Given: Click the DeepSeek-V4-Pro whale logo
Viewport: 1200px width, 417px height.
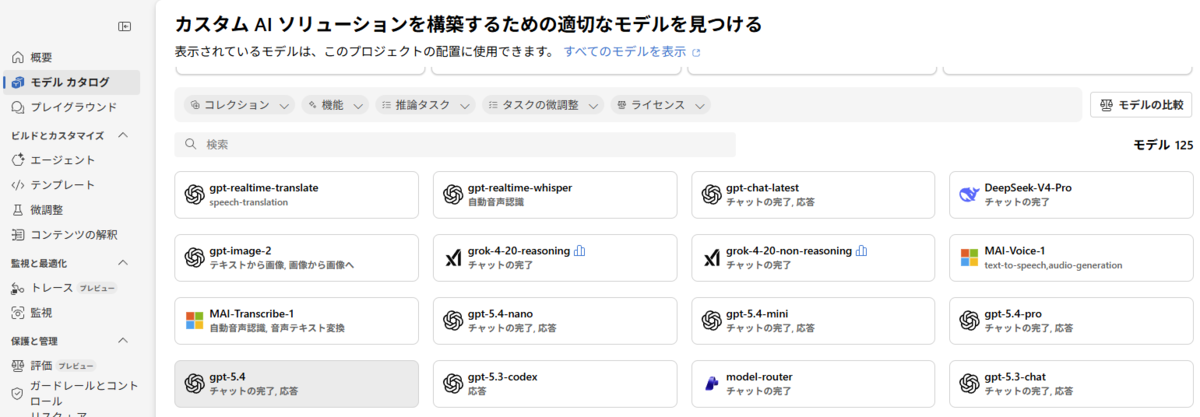Looking at the screenshot, I should click(x=968, y=194).
